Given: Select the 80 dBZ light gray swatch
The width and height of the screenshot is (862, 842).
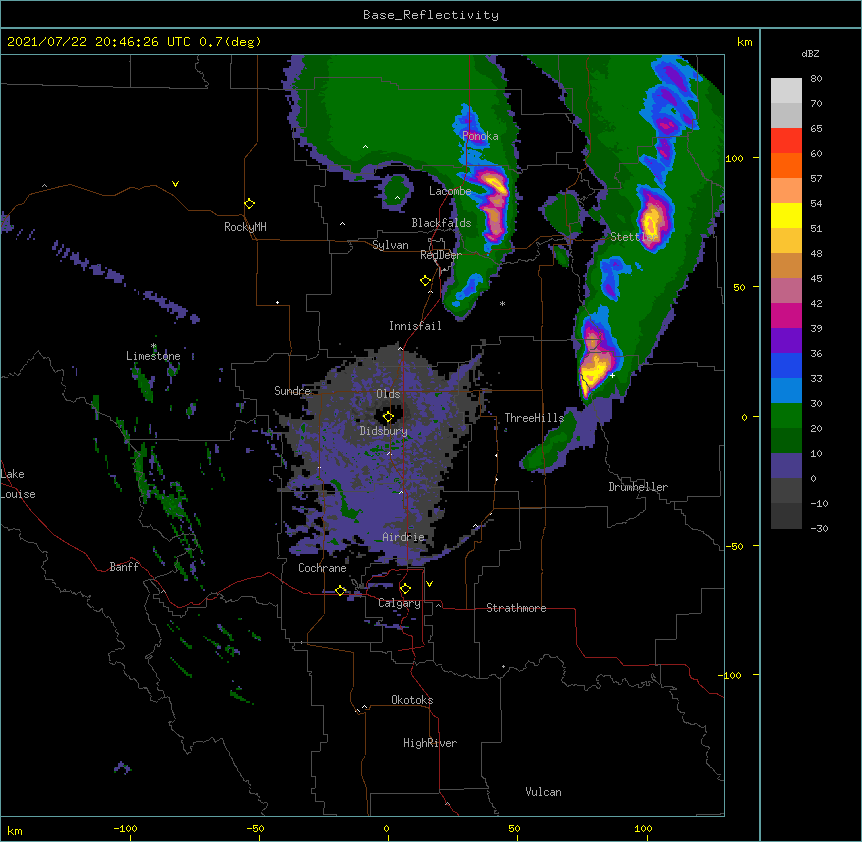Looking at the screenshot, I should pyautogui.click(x=786, y=90).
